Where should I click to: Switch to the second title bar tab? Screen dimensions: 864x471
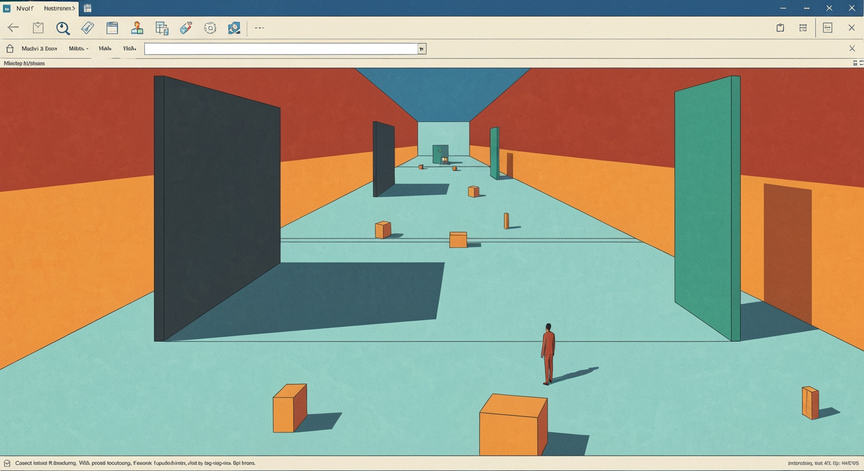click(59, 8)
